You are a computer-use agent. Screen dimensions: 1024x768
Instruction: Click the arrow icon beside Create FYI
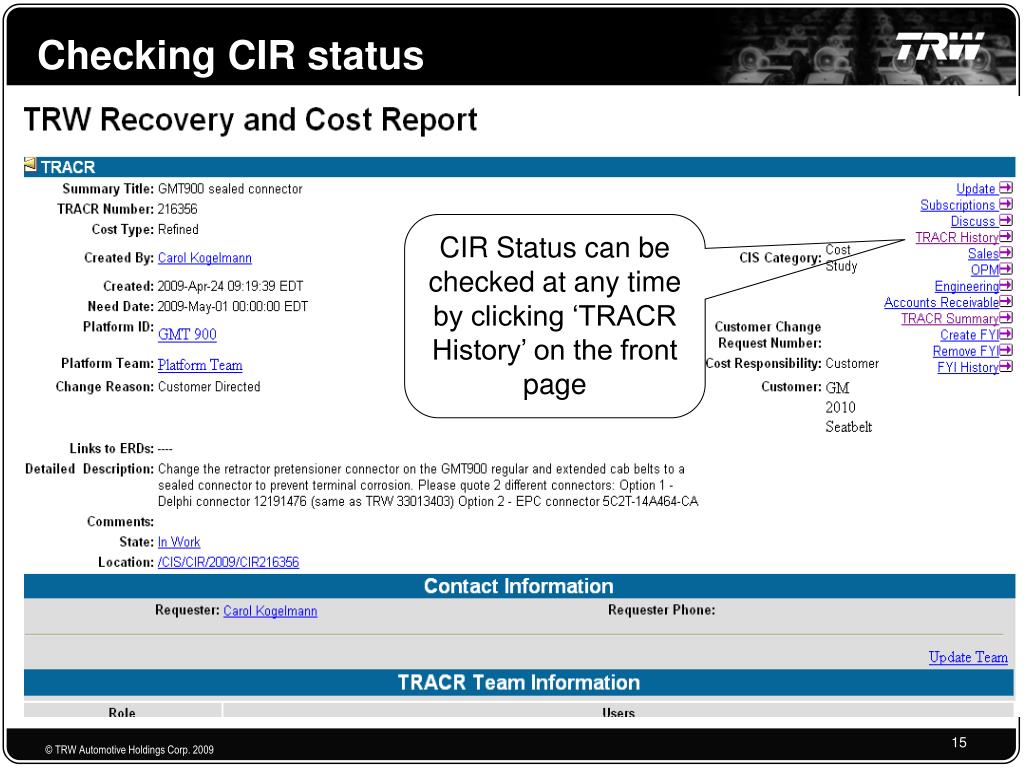coord(1006,334)
